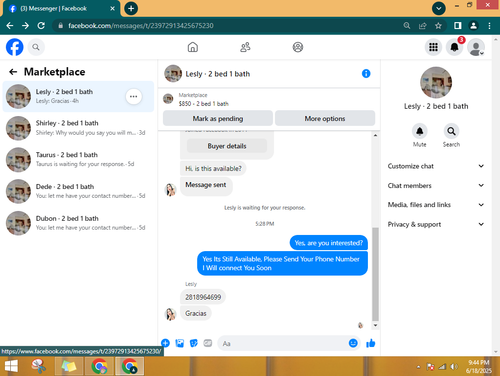Image resolution: width=500 pixels, height=376 pixels.
Task: Show hidden icons arrow in system tray
Action: [418, 367]
